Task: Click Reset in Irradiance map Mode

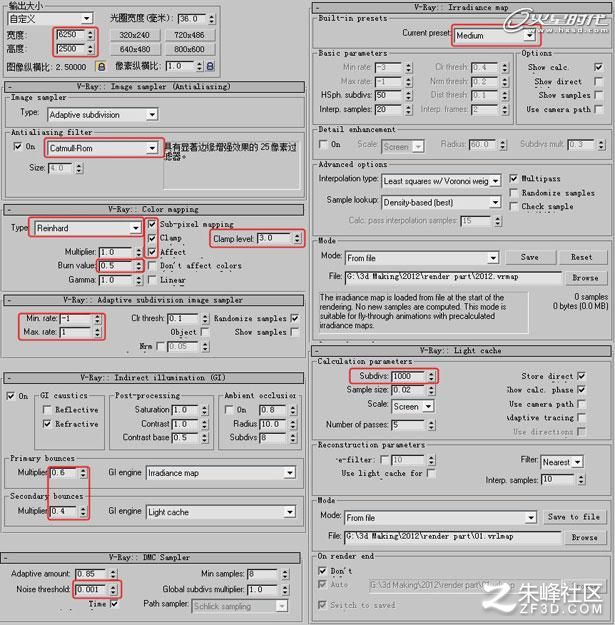Action: (582, 257)
